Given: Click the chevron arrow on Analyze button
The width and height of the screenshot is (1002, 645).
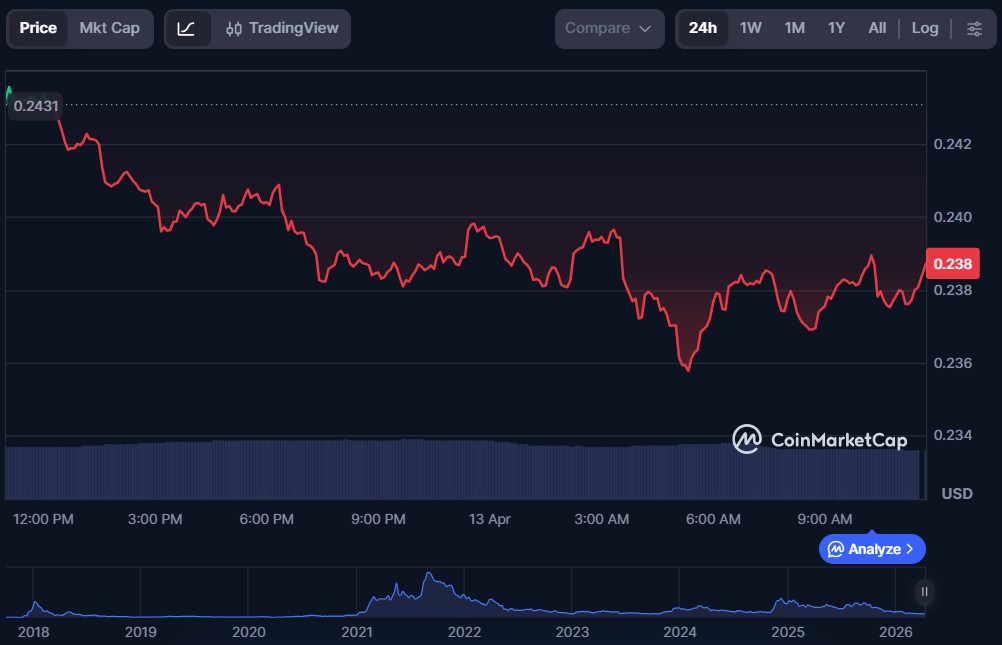Looking at the screenshot, I should point(910,549).
